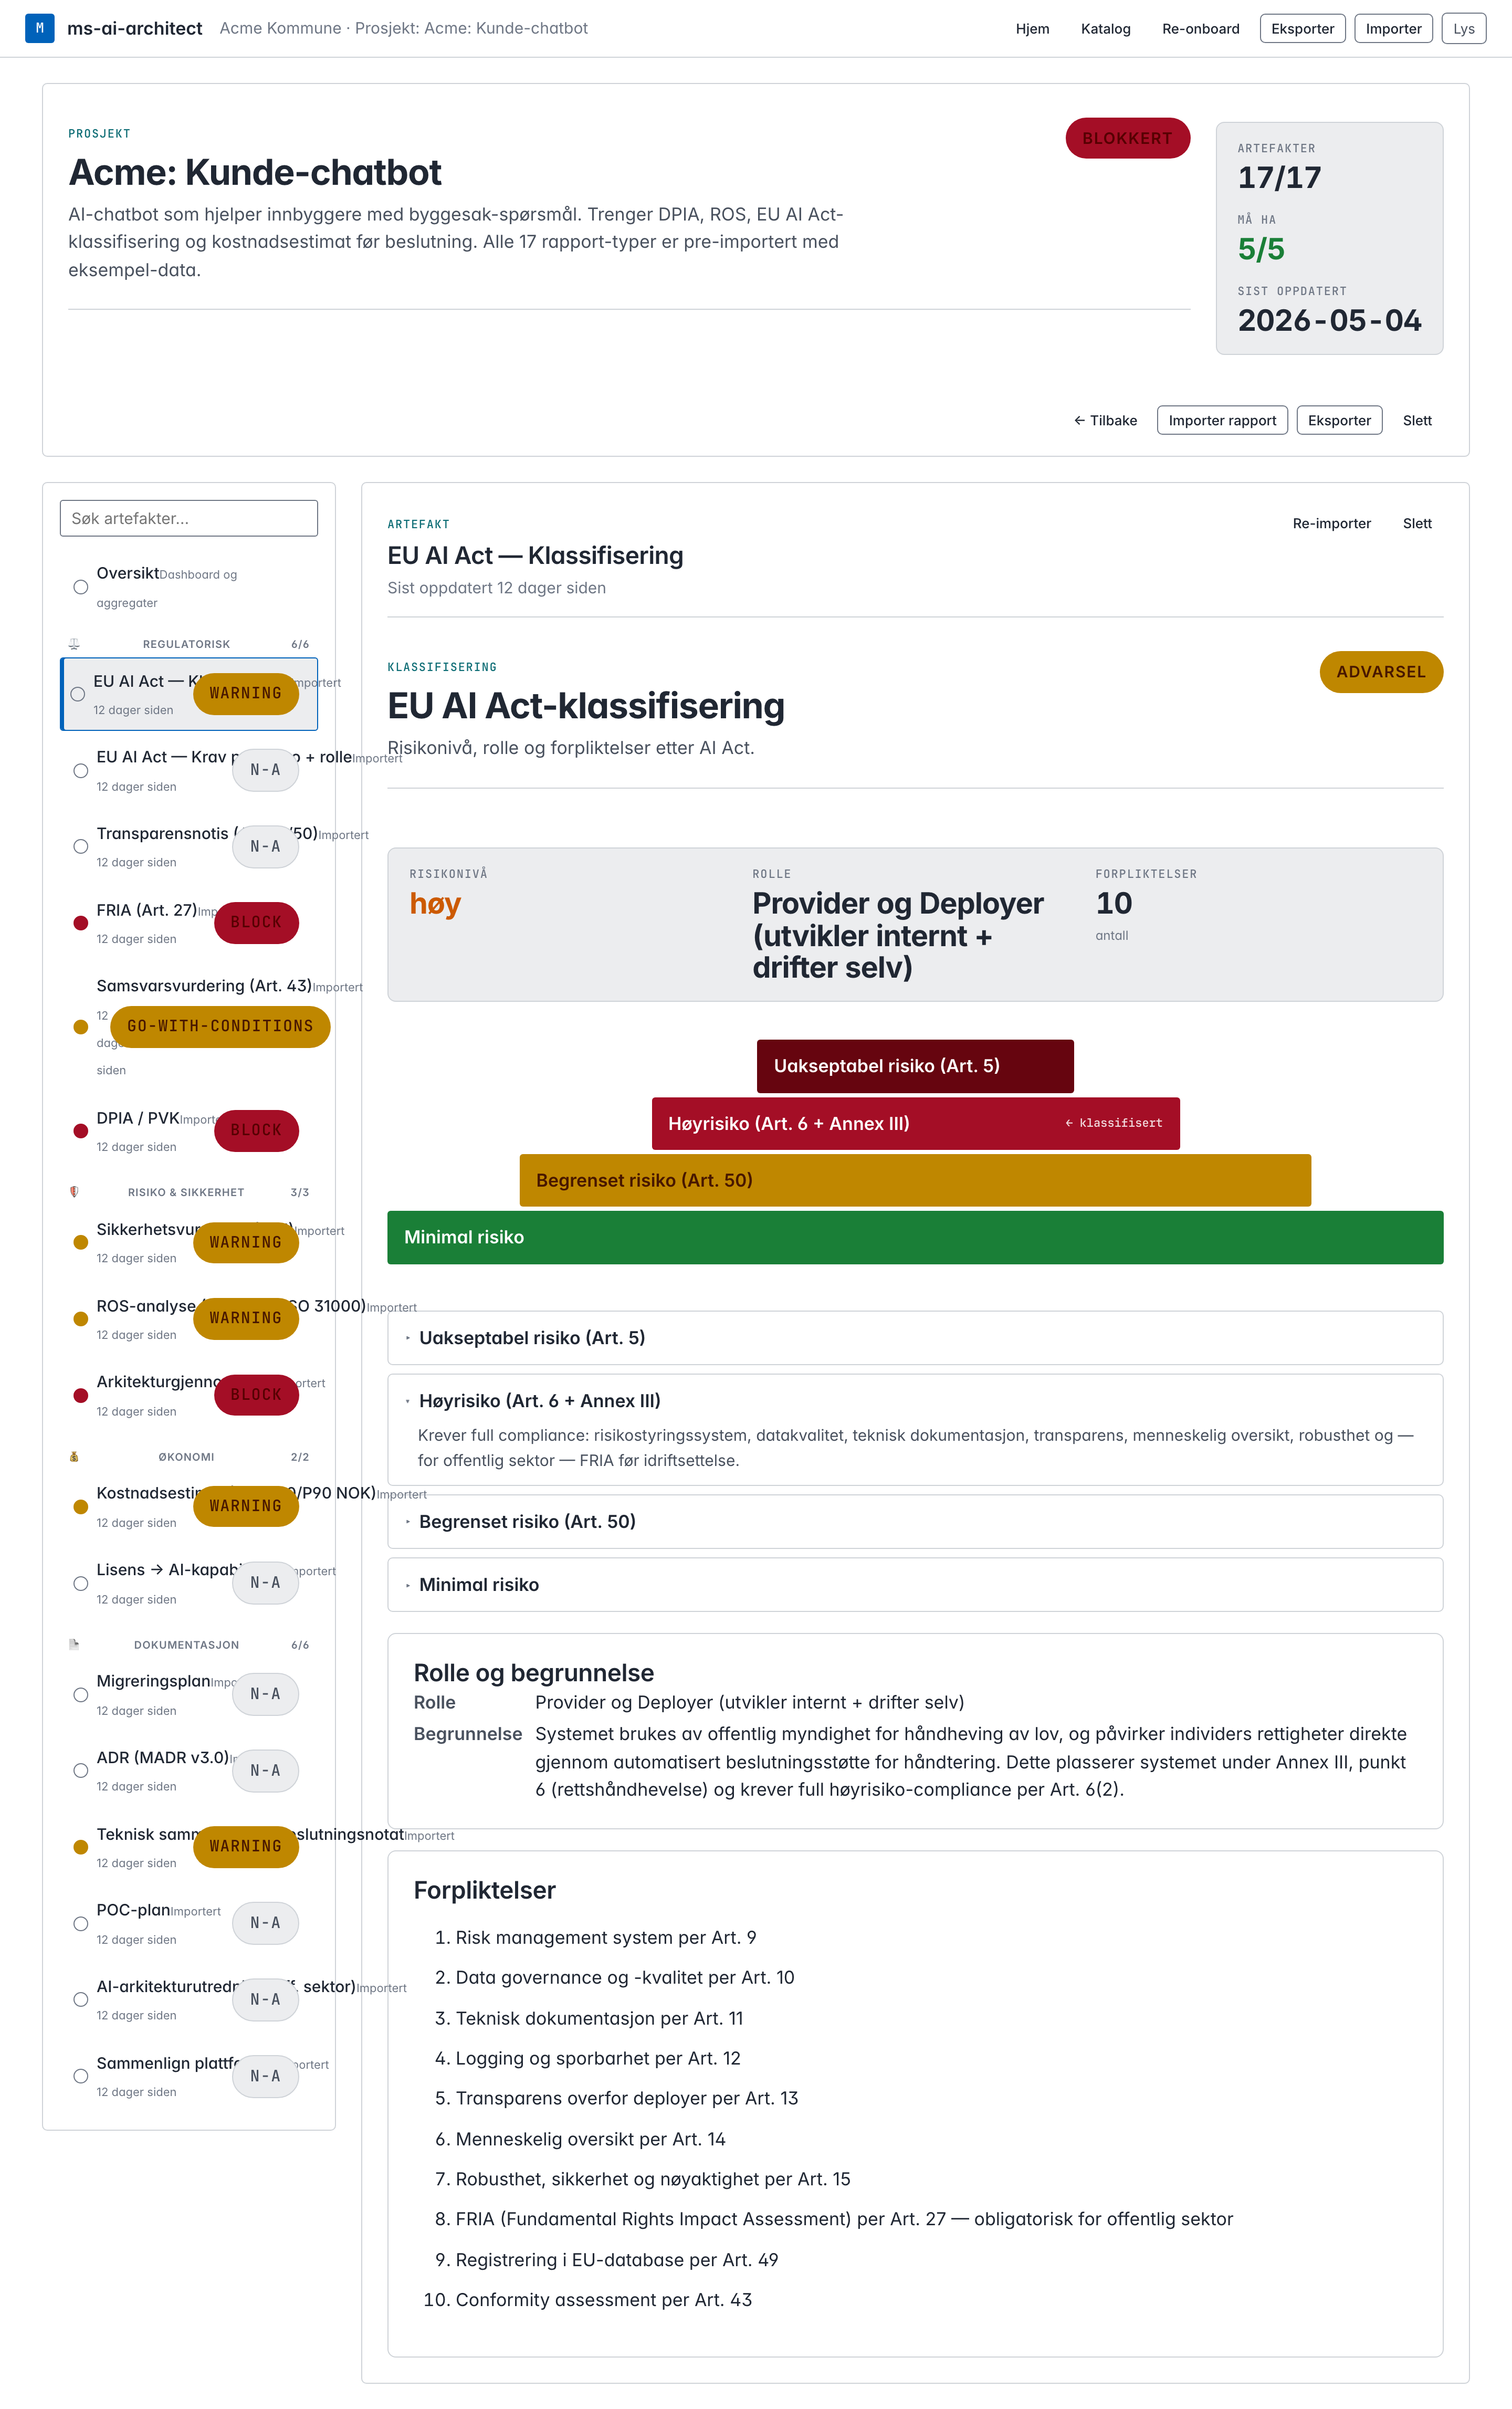Click the empty circle beside Oversikt

coord(81,587)
